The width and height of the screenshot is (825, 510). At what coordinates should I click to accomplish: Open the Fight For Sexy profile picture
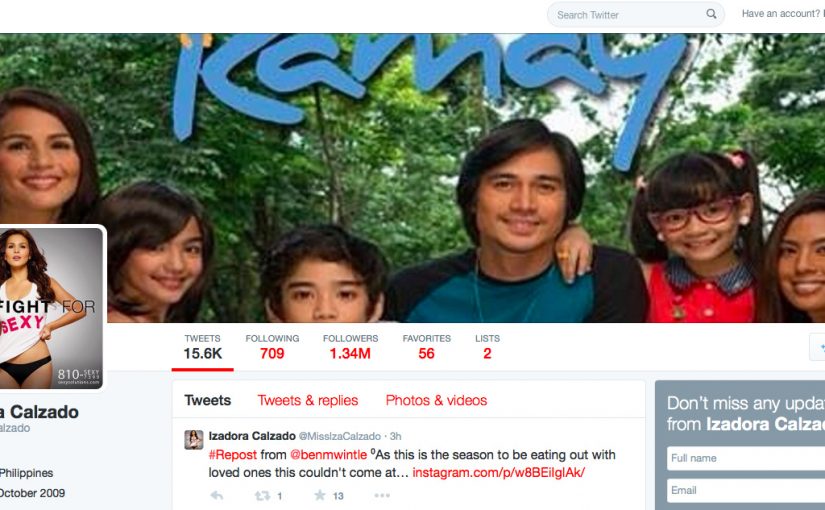(50, 308)
